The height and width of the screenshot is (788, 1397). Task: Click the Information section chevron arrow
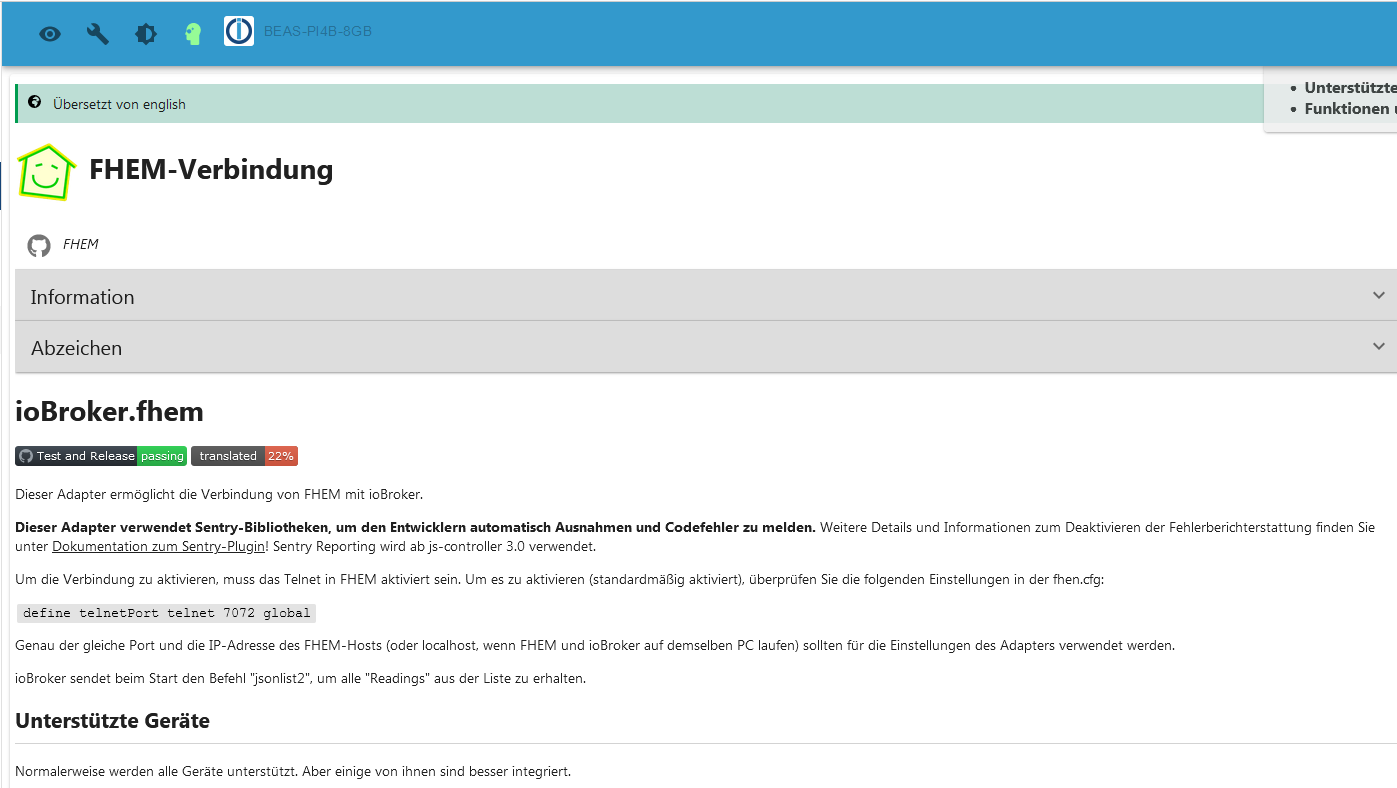tap(1379, 295)
